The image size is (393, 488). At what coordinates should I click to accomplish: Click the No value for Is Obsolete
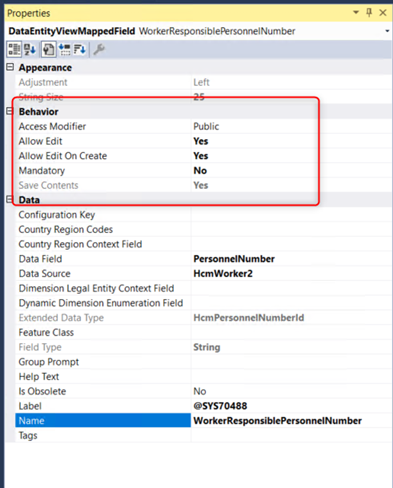pyautogui.click(x=200, y=391)
